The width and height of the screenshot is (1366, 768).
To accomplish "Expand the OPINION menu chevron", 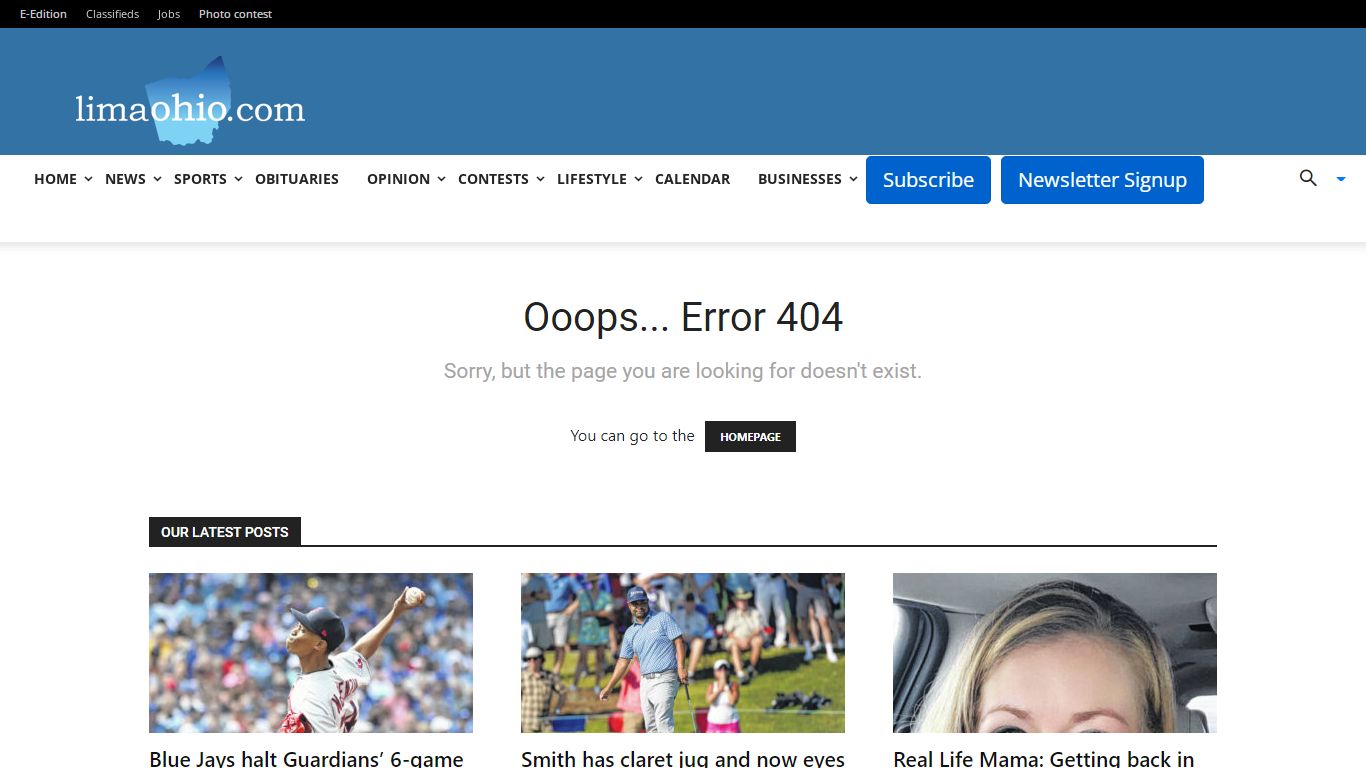I will click(x=441, y=179).
